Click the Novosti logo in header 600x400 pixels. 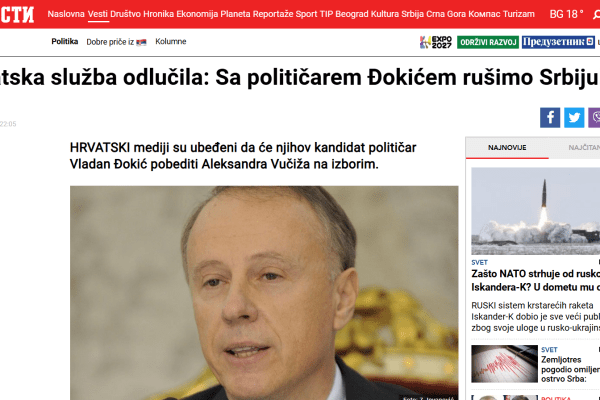click(x=17, y=14)
